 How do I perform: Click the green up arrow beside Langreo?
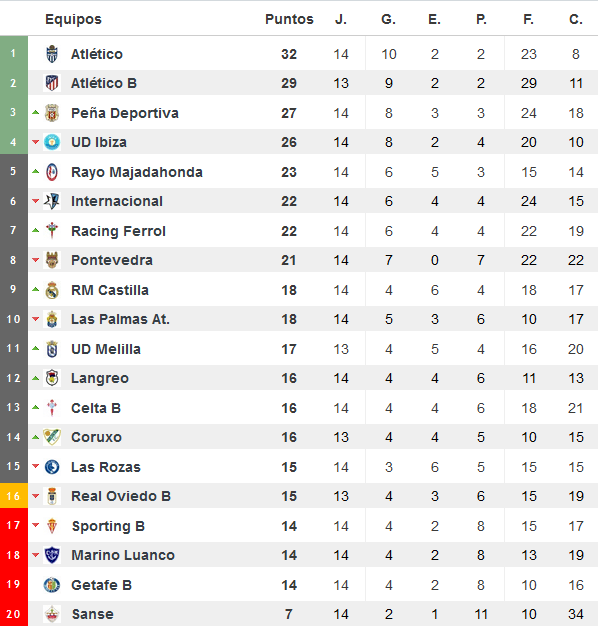point(36,378)
